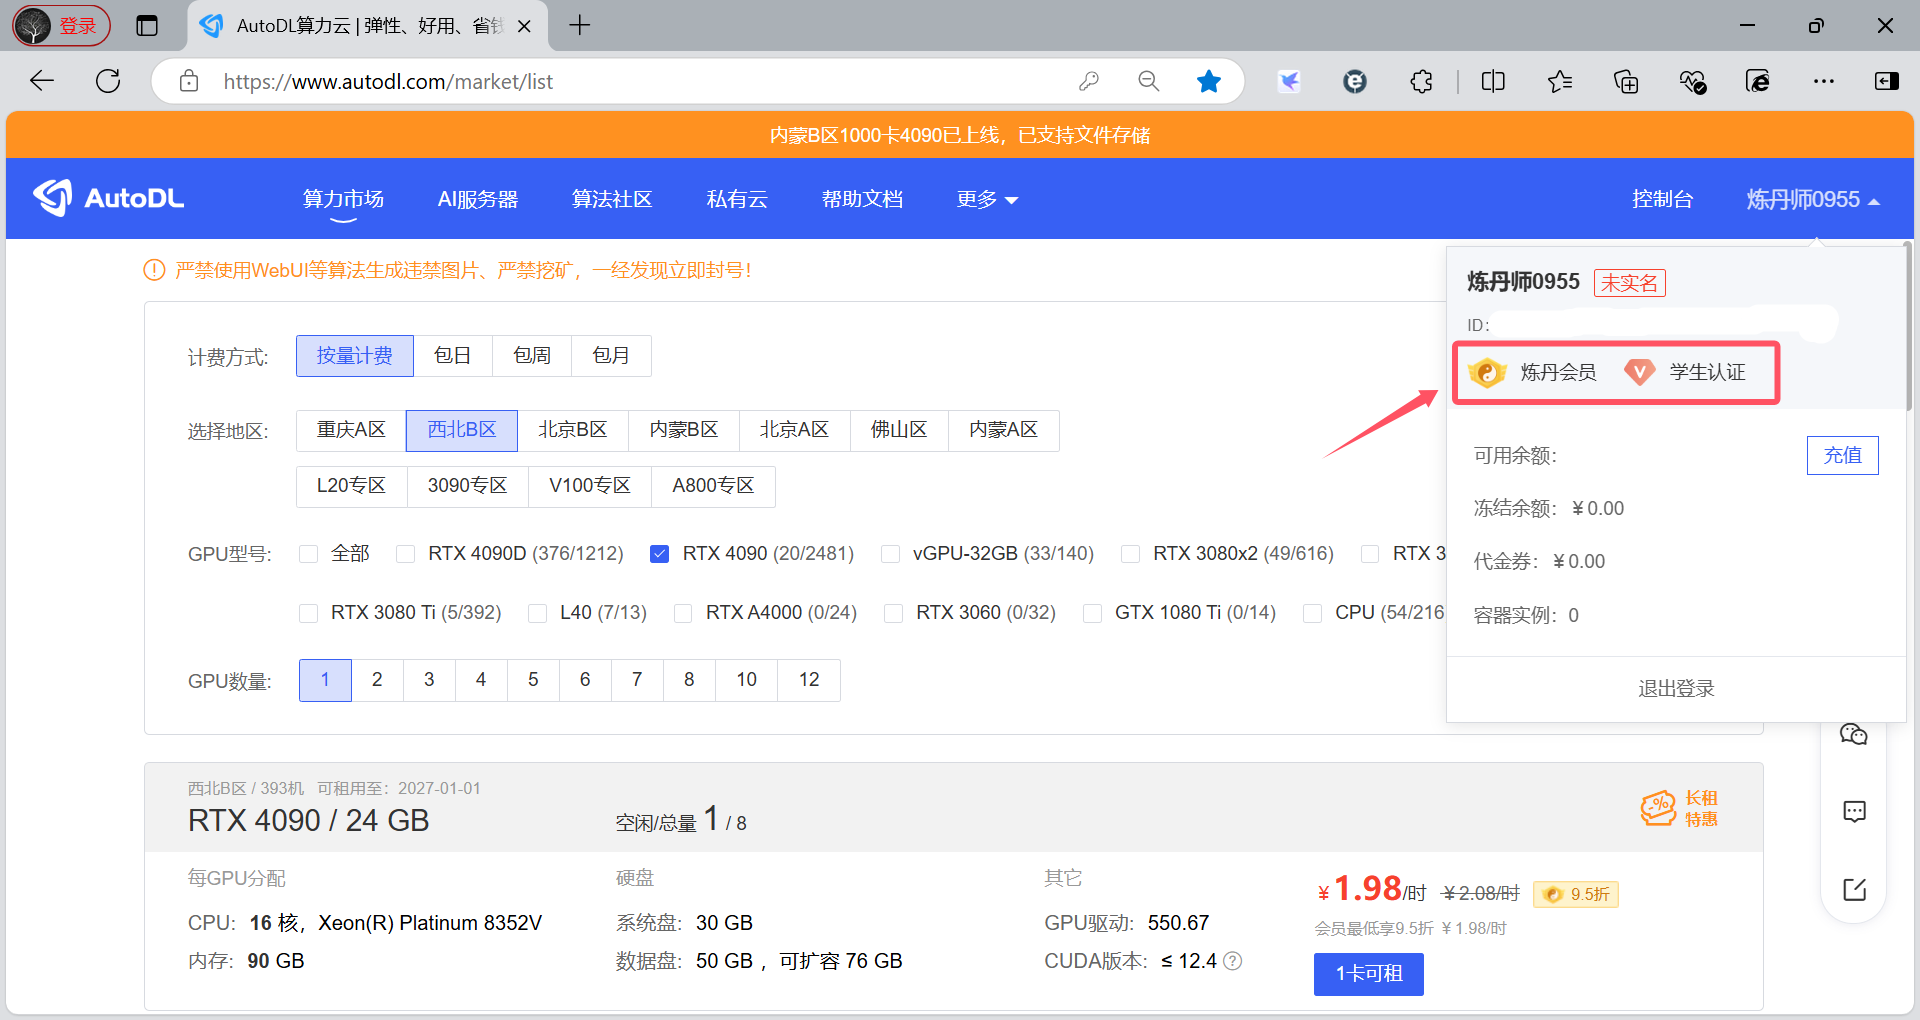Click the browser address bar URL

click(x=388, y=82)
